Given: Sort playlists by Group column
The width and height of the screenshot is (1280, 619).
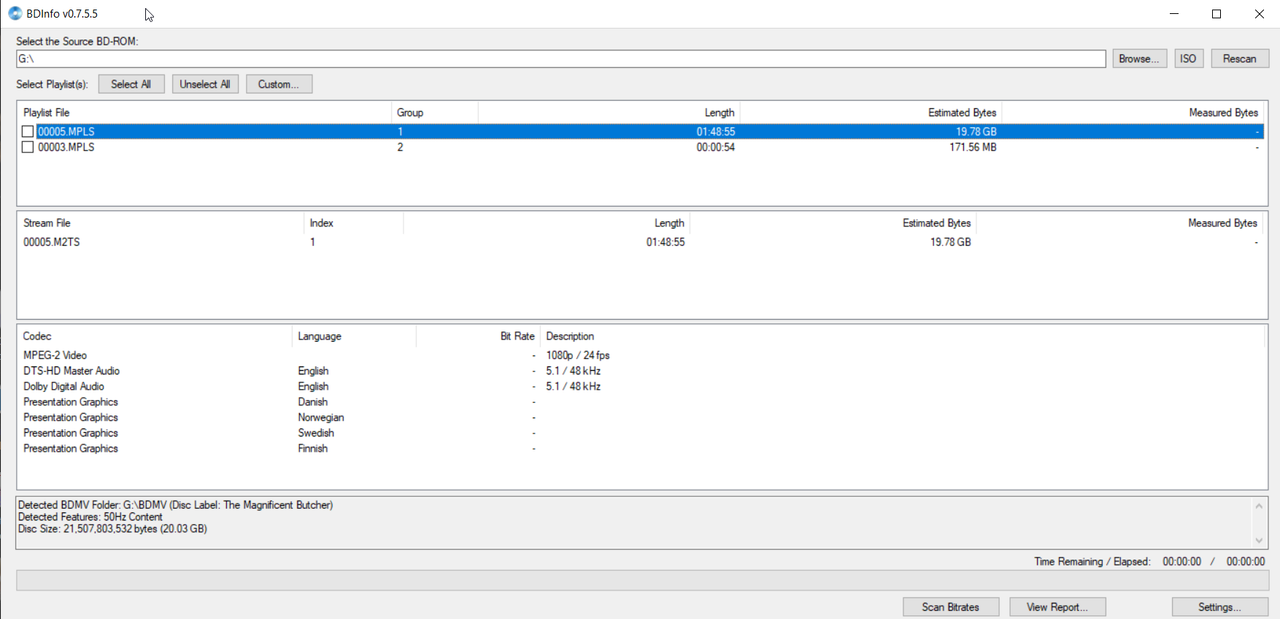Looking at the screenshot, I should (435, 113).
